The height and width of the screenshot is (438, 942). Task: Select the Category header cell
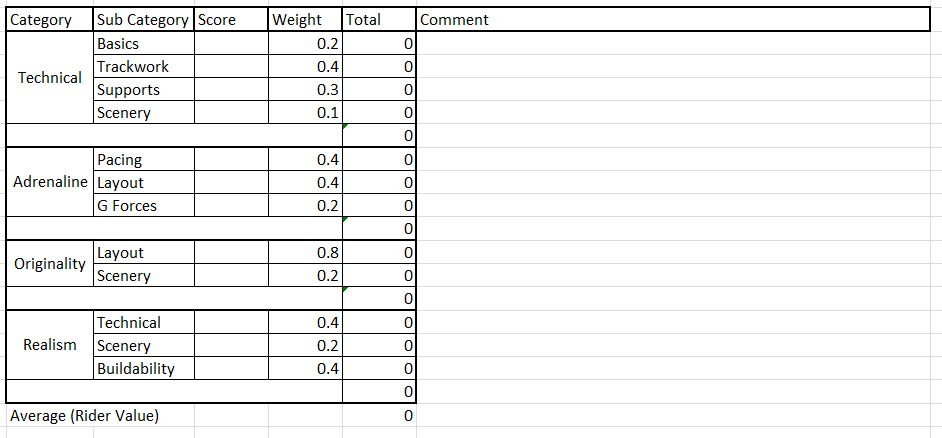(x=49, y=20)
